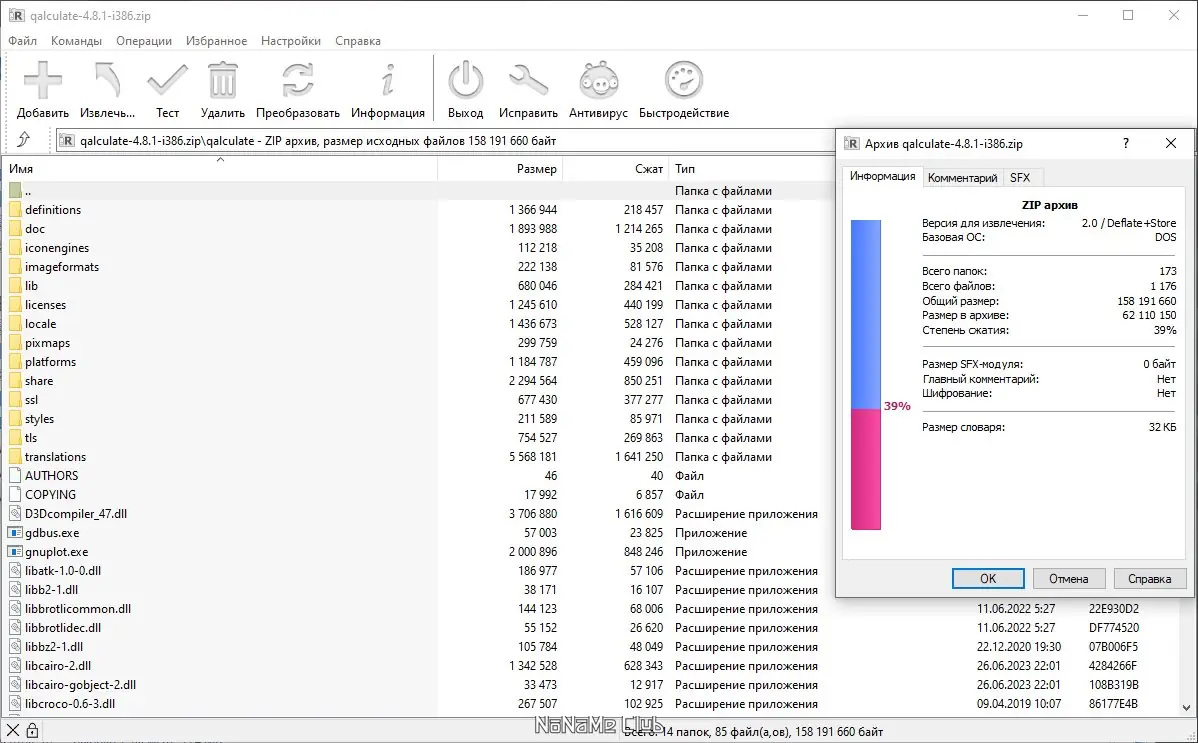
Task: Select the gdbus.exe application icon
Action: pyautogui.click(x=15, y=533)
